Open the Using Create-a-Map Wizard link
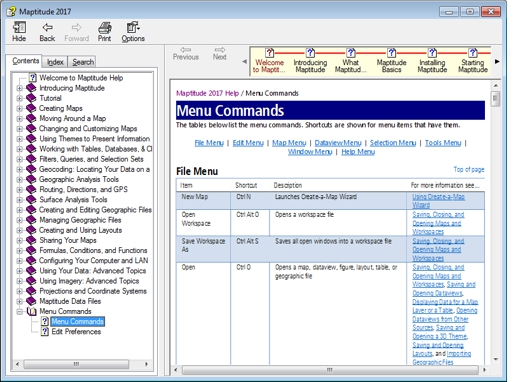Screen dimensions: 525x382 click(x=438, y=201)
